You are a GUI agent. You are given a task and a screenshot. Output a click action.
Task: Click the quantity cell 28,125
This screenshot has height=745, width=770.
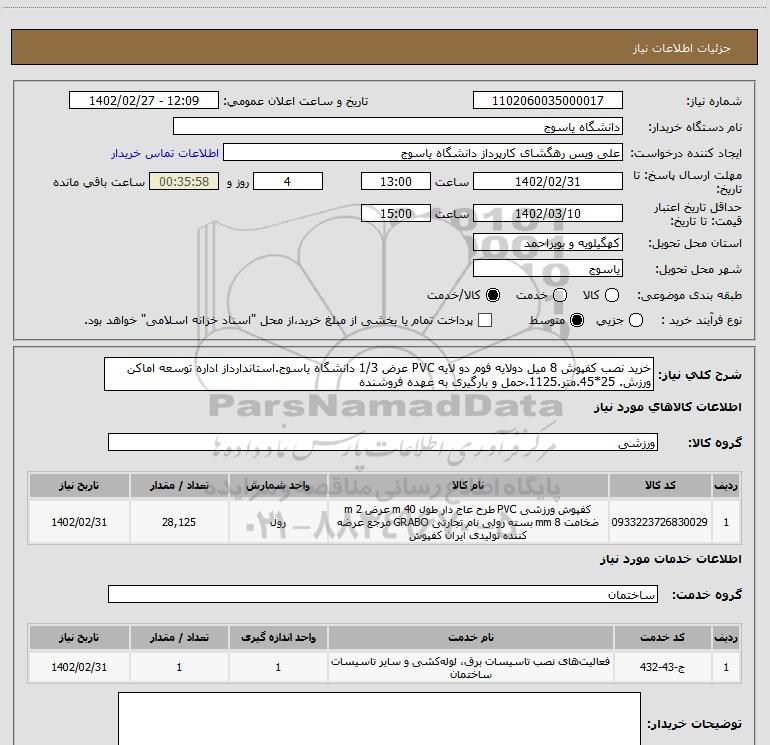[179, 522]
